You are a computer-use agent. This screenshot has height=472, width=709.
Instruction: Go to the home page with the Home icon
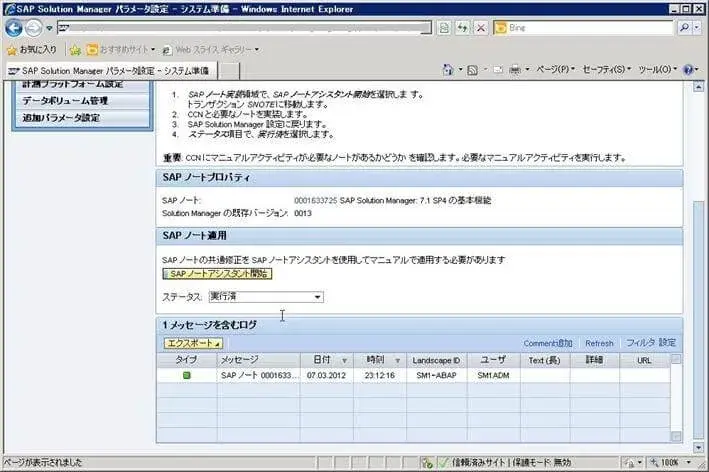[x=448, y=70]
